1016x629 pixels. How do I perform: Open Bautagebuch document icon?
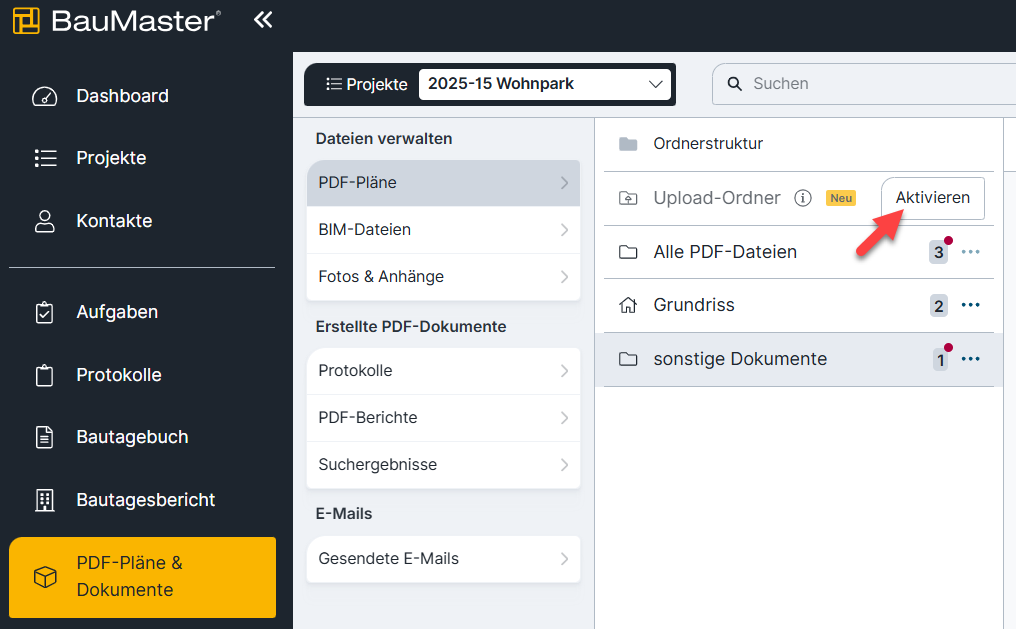pyautogui.click(x=45, y=437)
